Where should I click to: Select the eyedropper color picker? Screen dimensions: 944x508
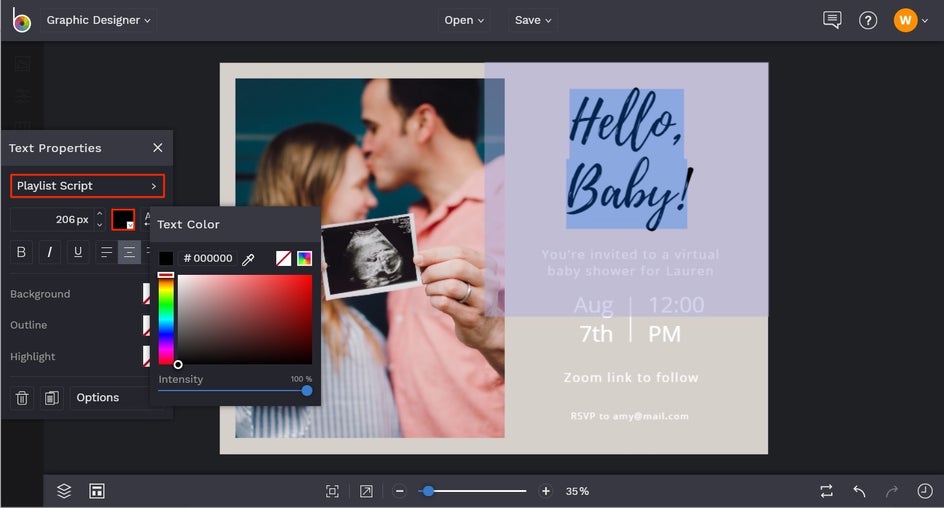coord(248,259)
